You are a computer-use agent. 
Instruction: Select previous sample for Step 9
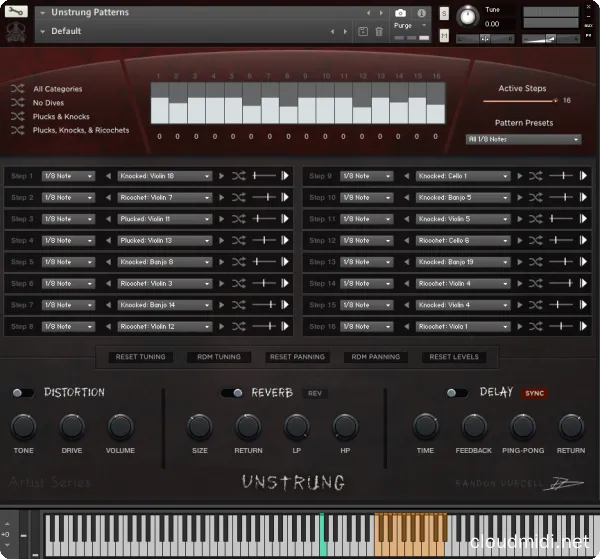pyautogui.click(x=407, y=176)
